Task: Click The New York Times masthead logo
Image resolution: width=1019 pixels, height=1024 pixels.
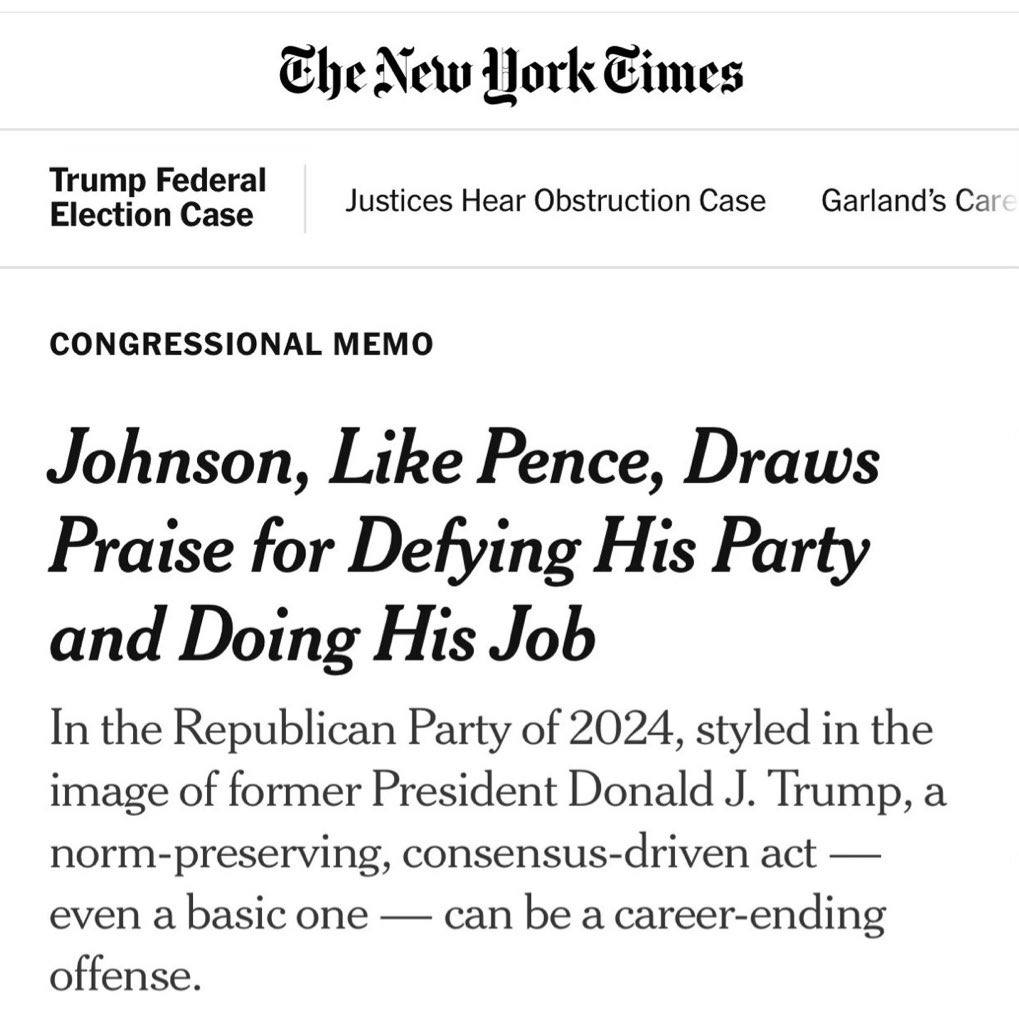Action: coord(509,74)
